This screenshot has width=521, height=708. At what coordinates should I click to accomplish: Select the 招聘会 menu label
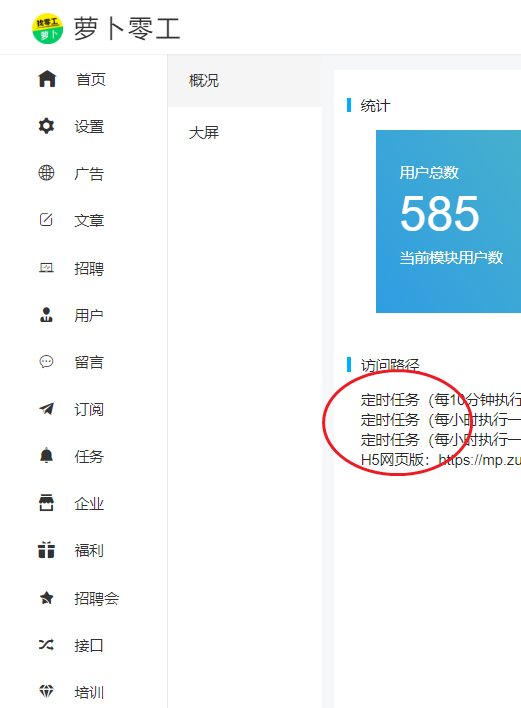[97, 598]
